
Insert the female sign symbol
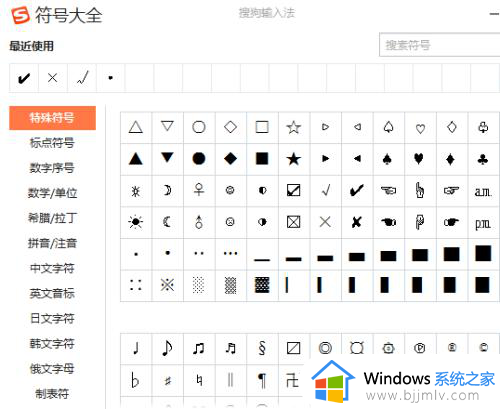[x=199, y=191]
